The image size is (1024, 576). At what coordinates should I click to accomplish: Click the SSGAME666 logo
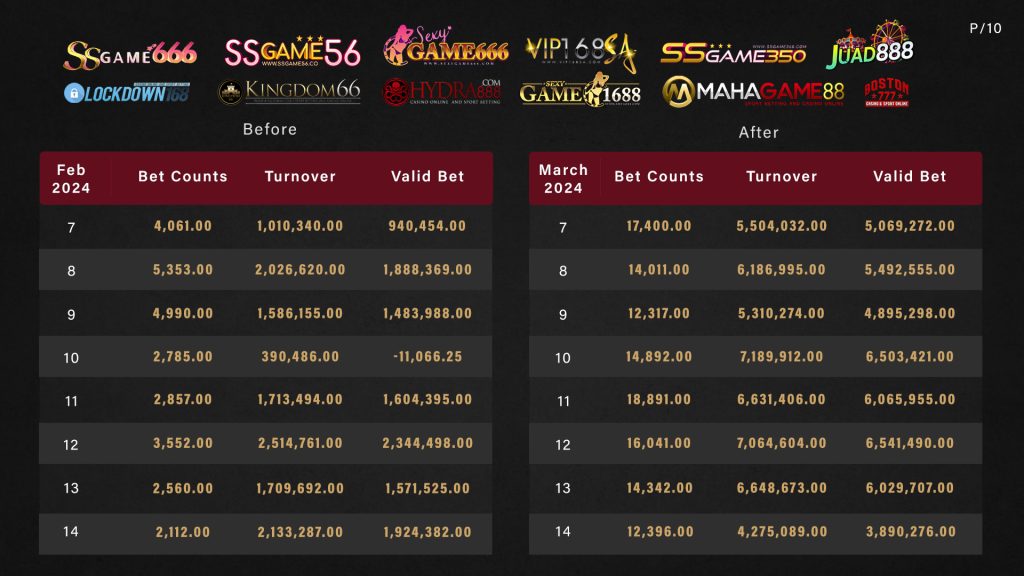coord(130,54)
